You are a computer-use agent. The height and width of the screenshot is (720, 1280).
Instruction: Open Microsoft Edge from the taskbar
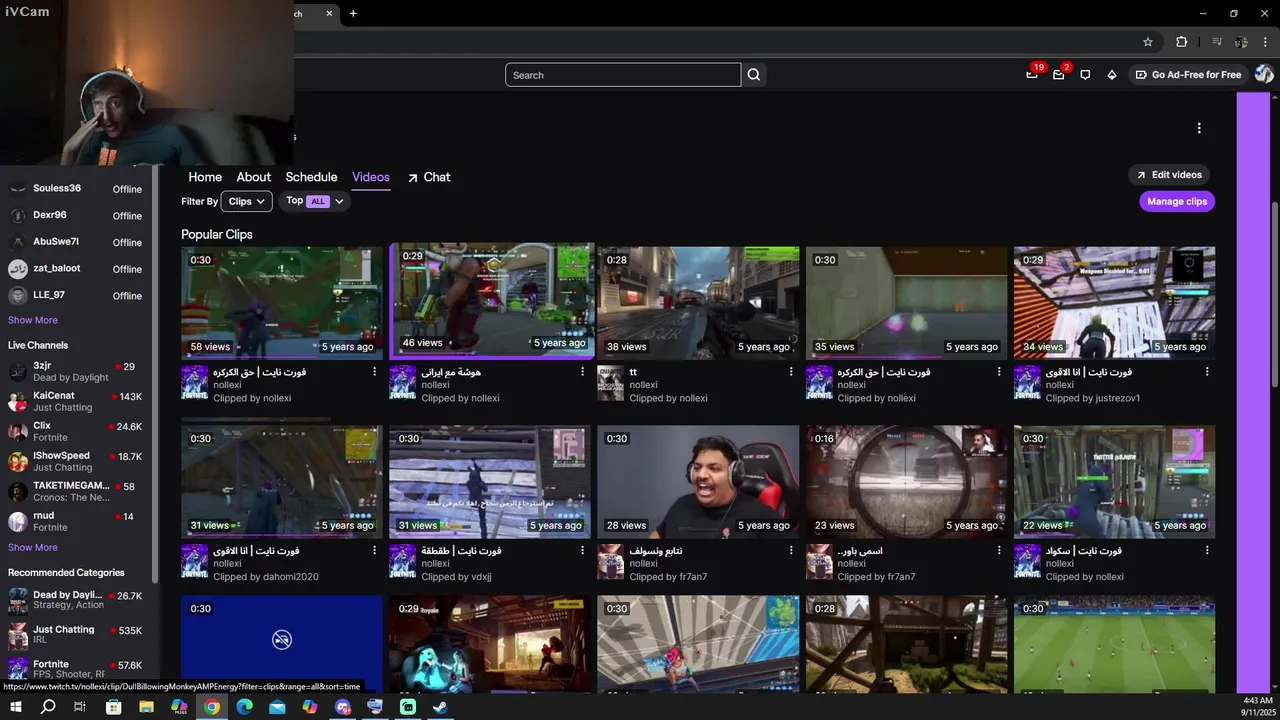click(245, 707)
